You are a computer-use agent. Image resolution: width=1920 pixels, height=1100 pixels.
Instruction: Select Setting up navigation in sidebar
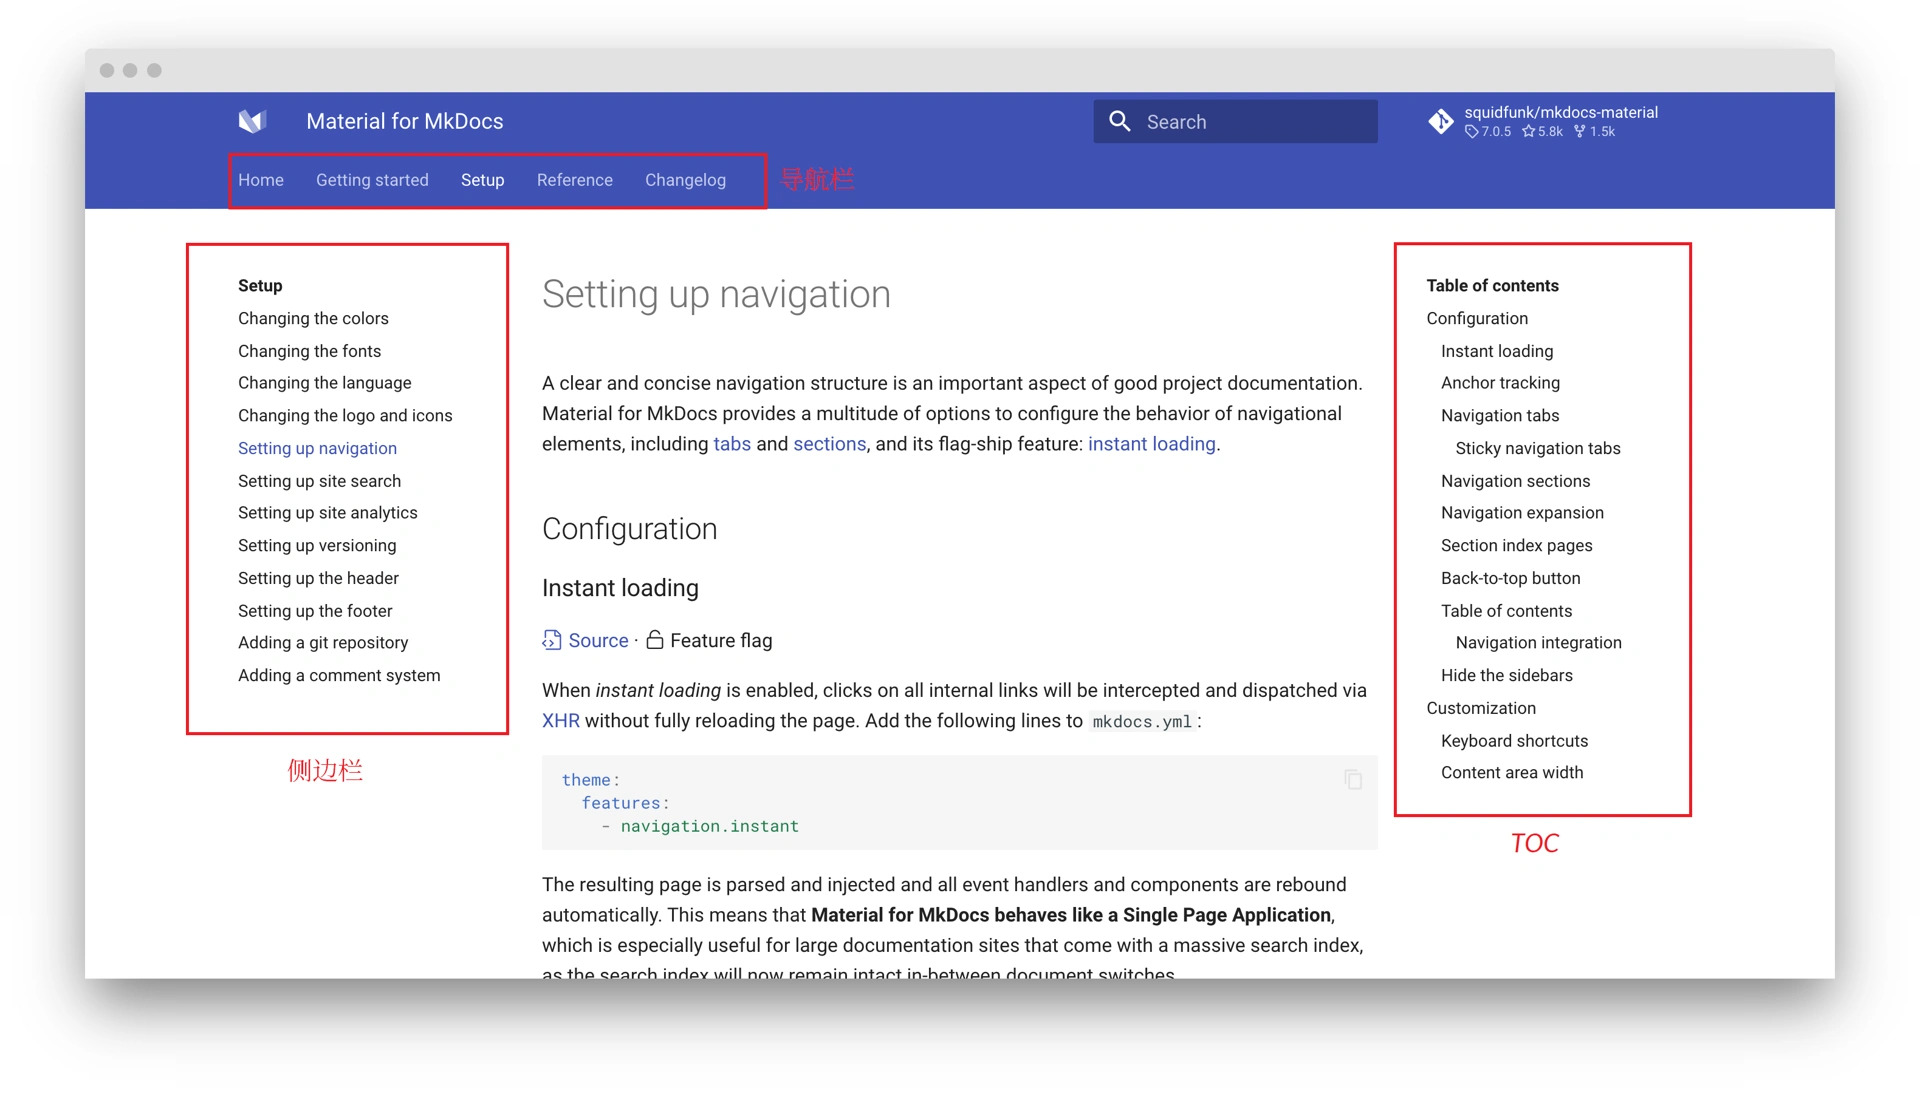point(317,448)
